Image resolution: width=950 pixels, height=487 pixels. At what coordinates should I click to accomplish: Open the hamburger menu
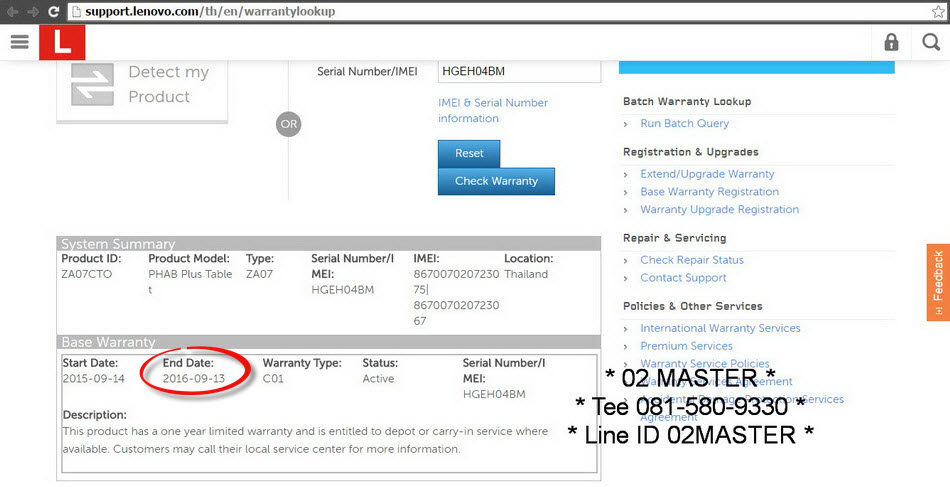(19, 41)
